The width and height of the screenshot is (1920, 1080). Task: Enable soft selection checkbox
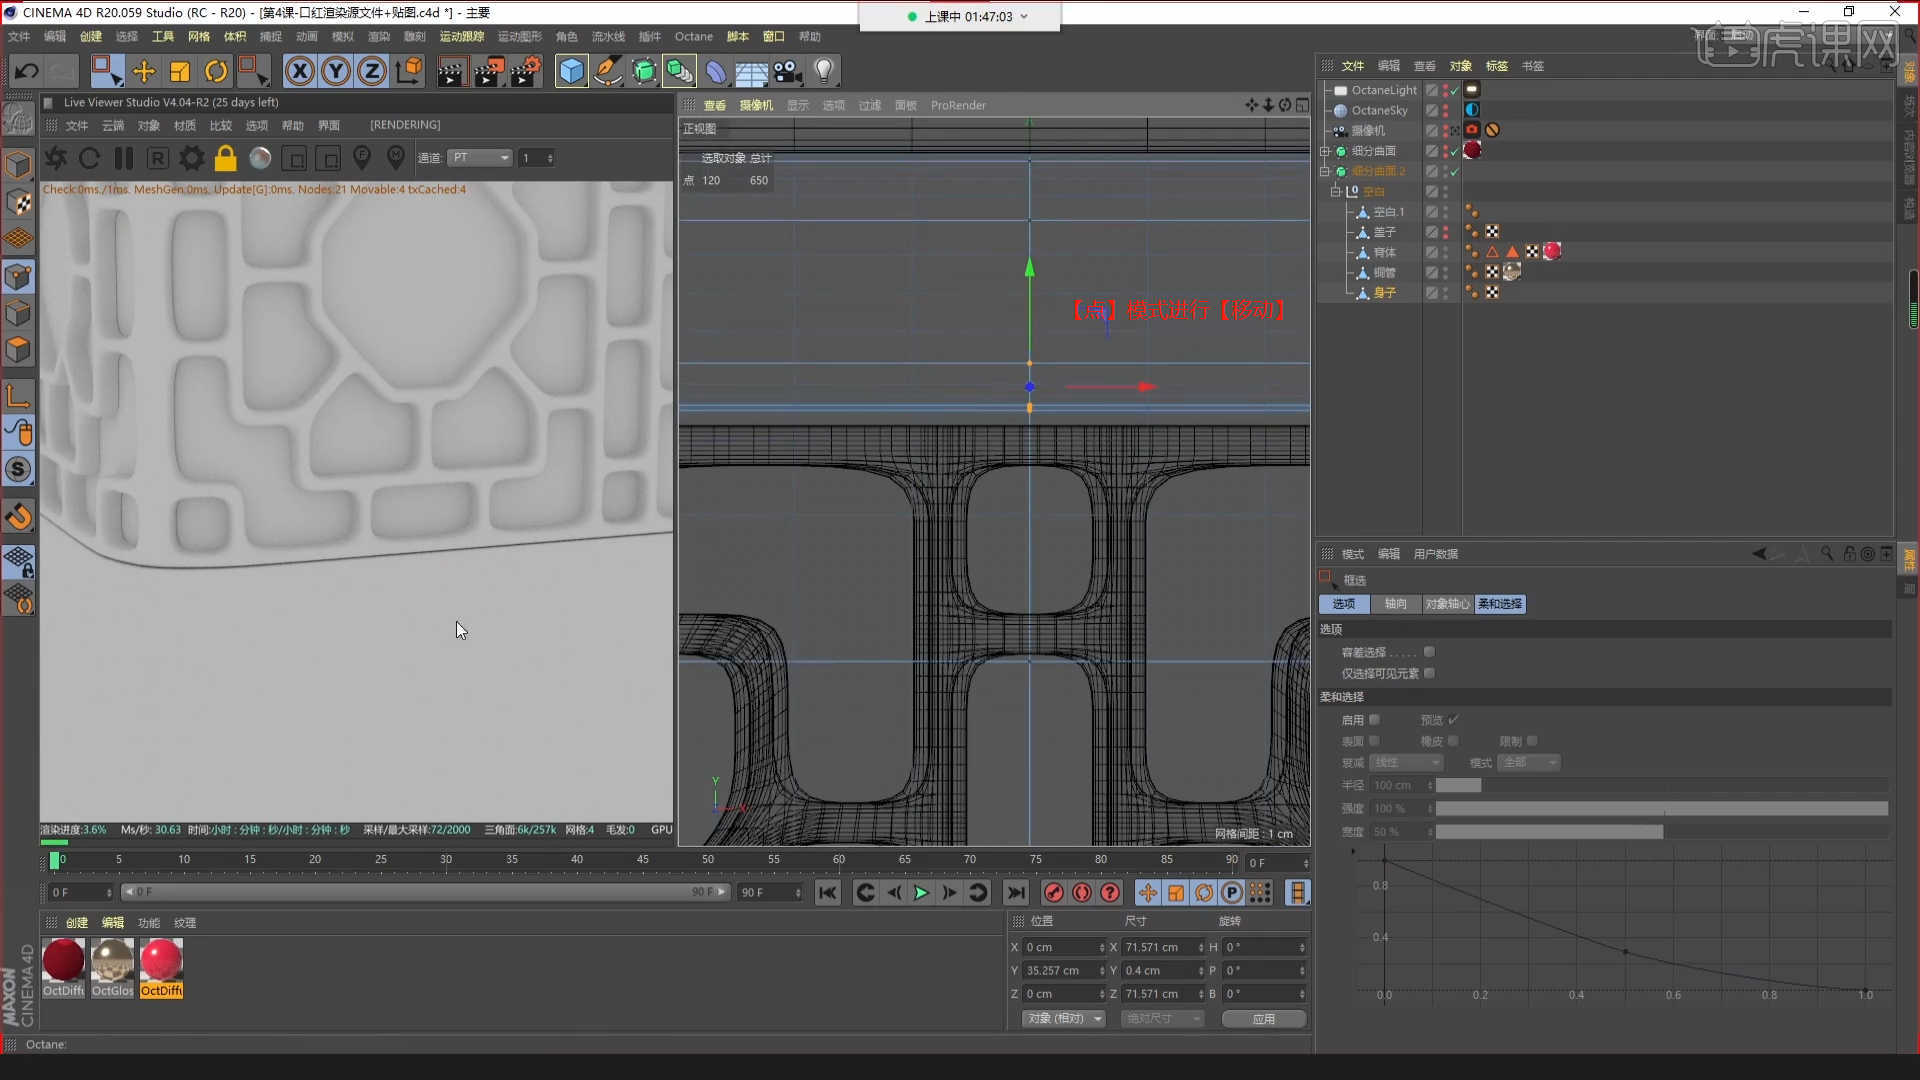[1375, 720]
